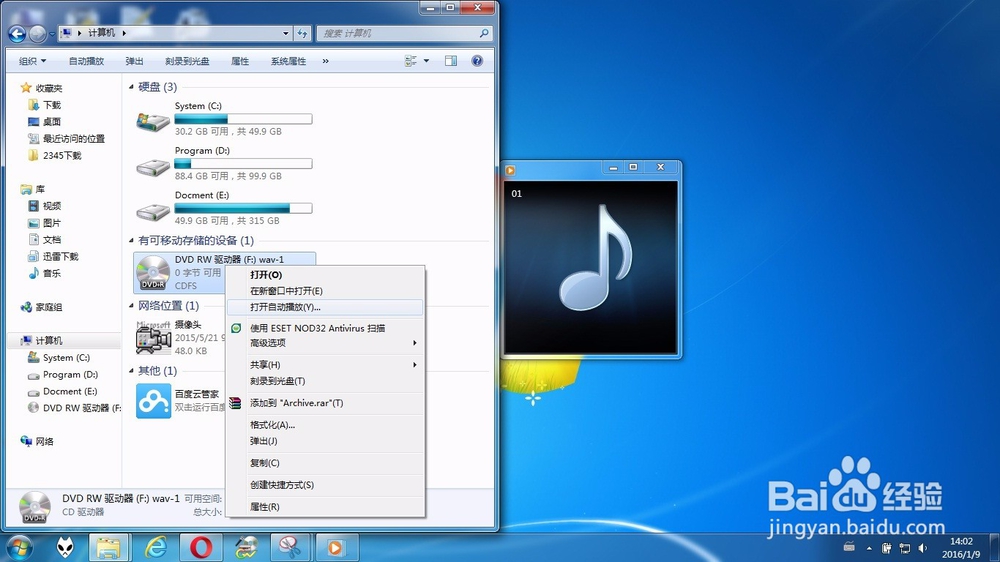
Task: Show hidden tray icons arrow
Action: click(x=869, y=548)
